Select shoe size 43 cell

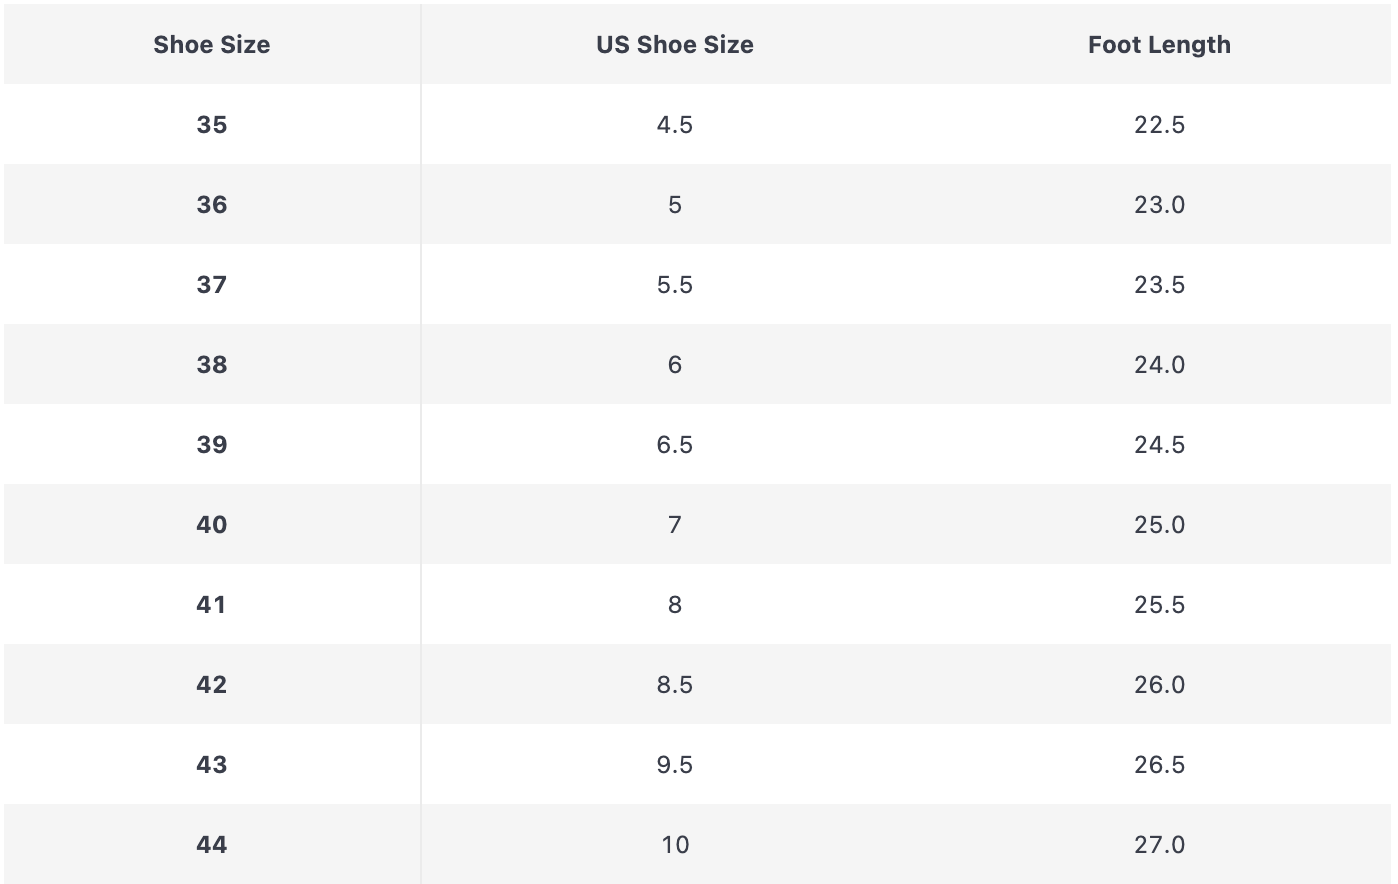pos(211,765)
